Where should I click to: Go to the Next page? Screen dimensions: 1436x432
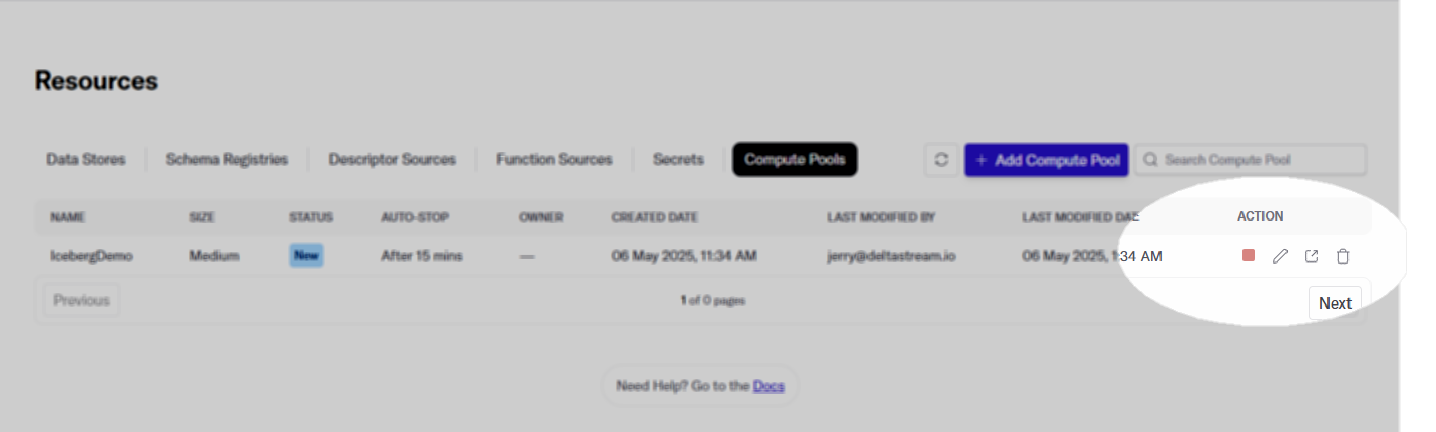(1335, 303)
